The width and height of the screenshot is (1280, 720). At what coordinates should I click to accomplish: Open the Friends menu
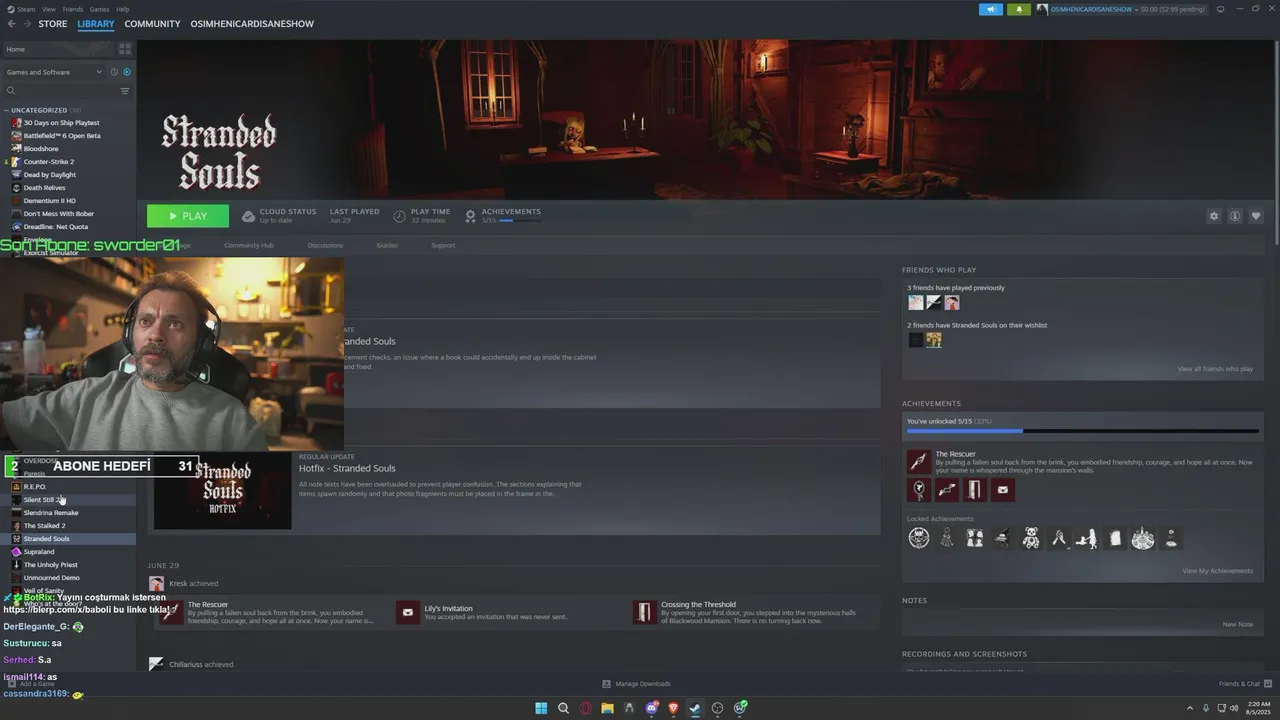(x=73, y=9)
